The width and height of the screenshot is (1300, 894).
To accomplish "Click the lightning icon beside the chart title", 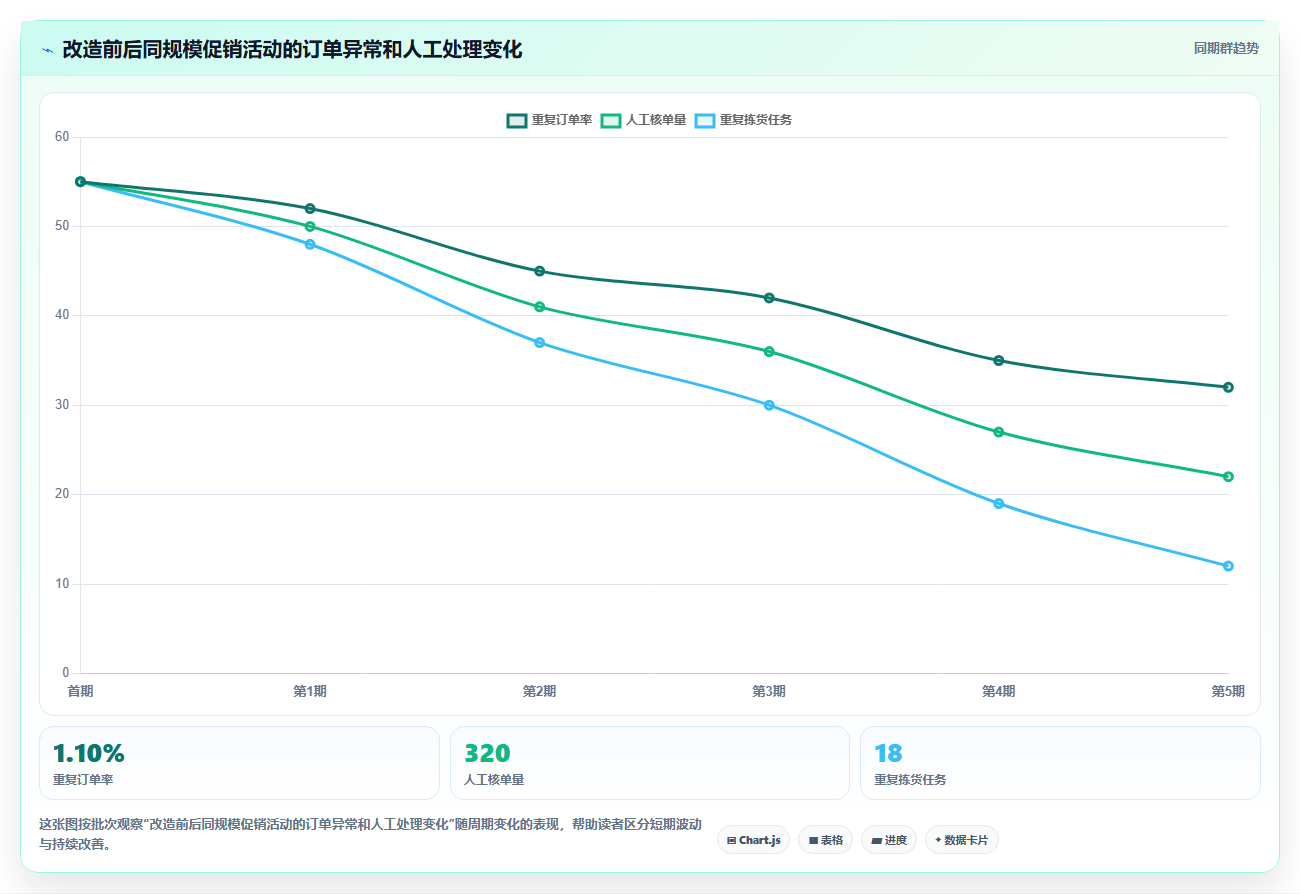I will pos(48,50).
